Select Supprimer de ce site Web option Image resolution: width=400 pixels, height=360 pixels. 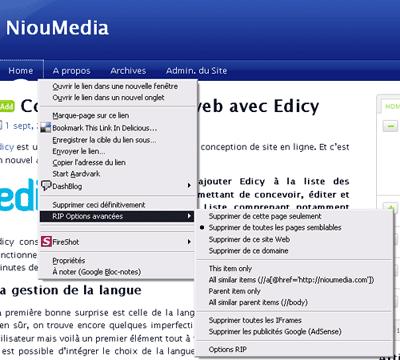(x=249, y=239)
